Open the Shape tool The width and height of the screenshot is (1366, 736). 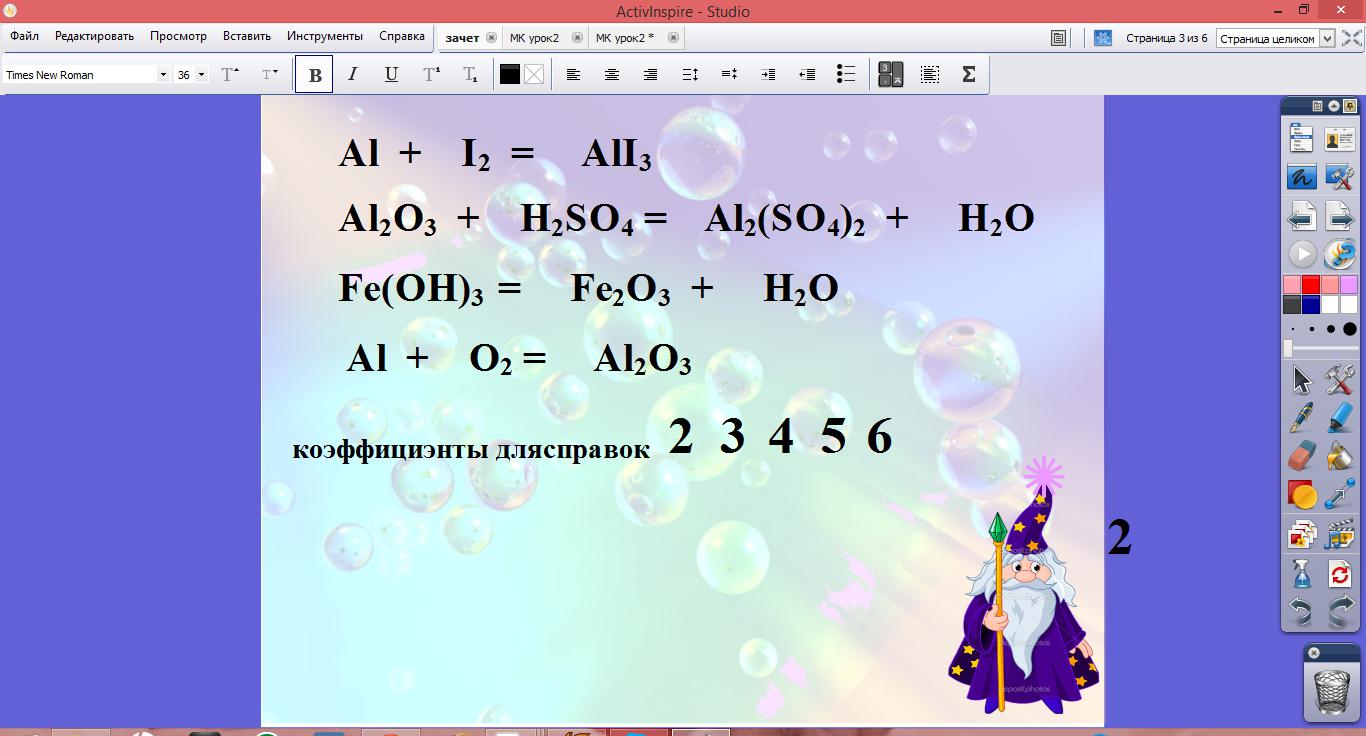pos(1301,495)
